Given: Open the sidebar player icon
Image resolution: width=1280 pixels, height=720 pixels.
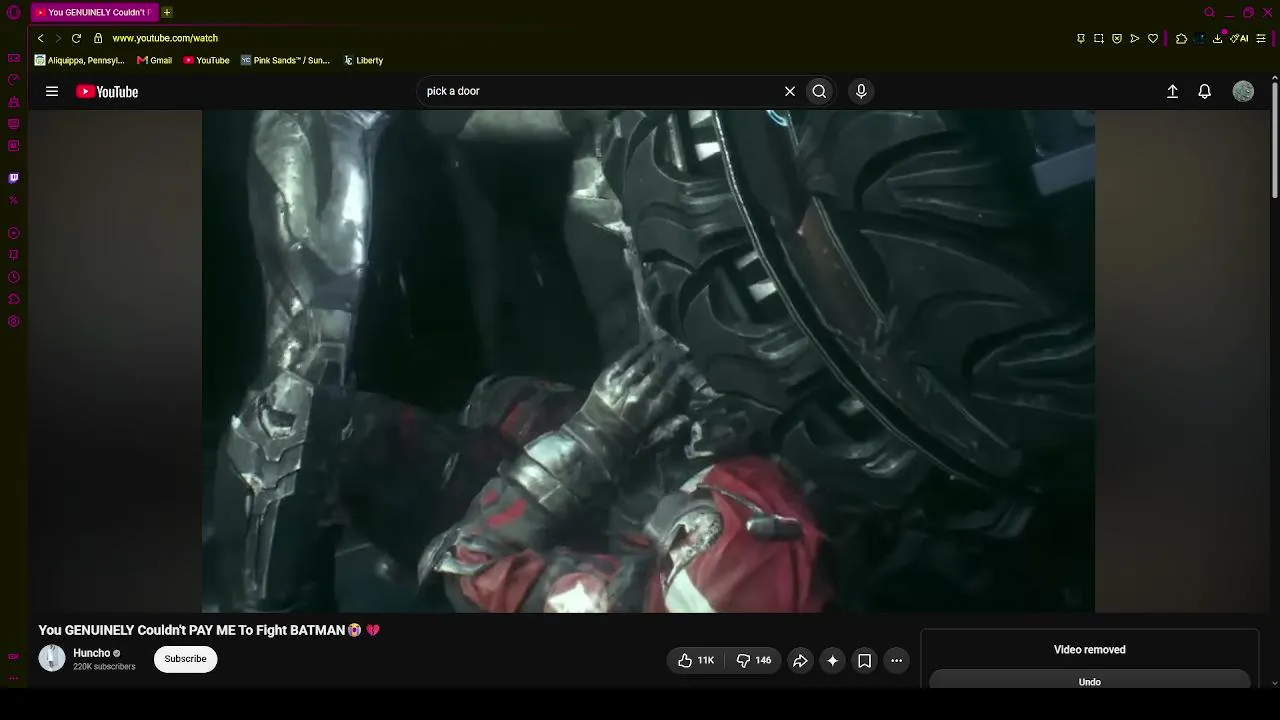Looking at the screenshot, I should tap(13, 233).
